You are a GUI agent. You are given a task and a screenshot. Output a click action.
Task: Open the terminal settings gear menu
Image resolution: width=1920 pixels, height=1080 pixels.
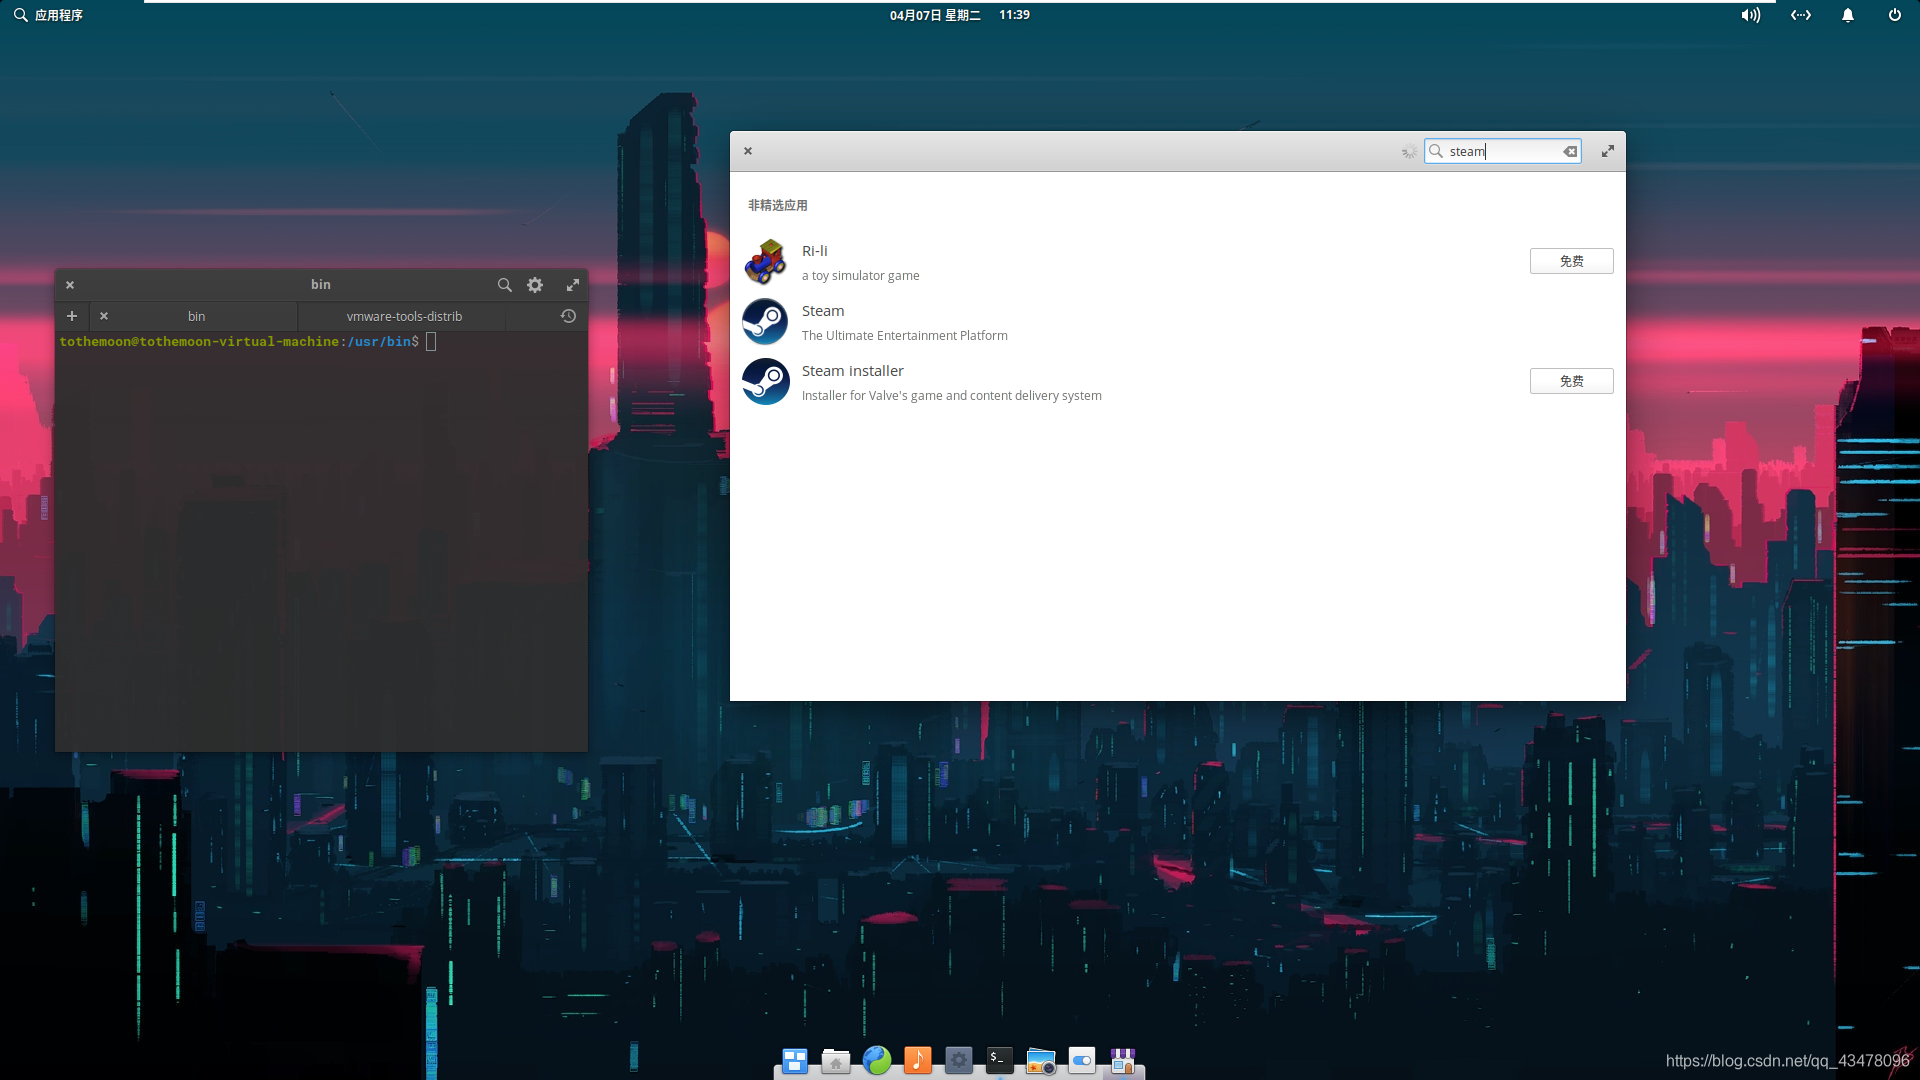(x=535, y=285)
